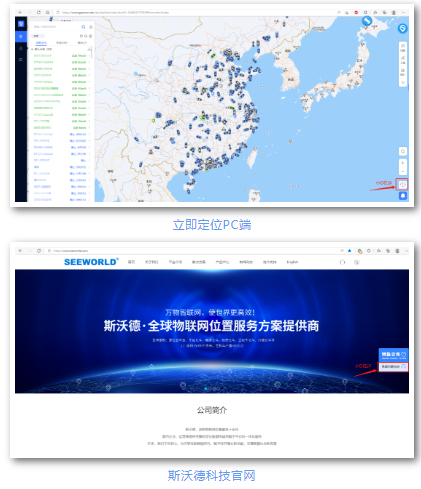This screenshot has height=489, width=421.
Task: Open the fifth SEEWORLD navigation item
Action: click(222, 262)
